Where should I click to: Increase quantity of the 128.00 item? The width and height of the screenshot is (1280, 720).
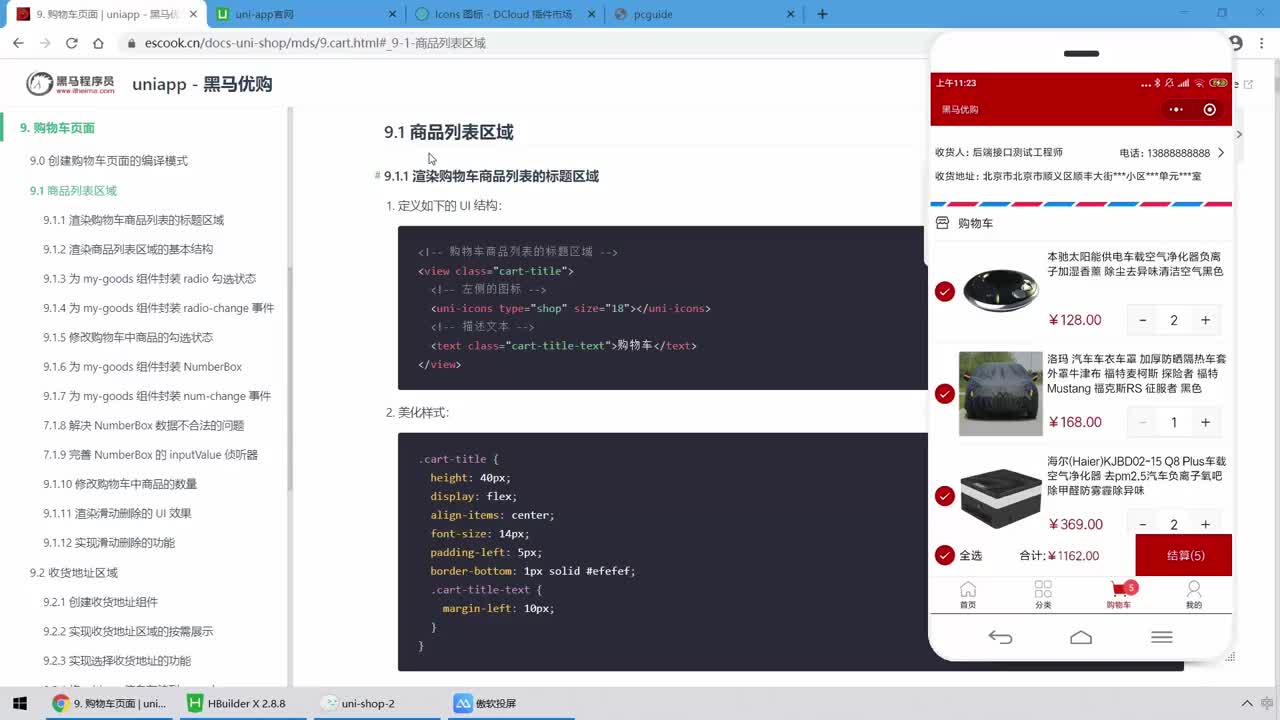(1205, 320)
